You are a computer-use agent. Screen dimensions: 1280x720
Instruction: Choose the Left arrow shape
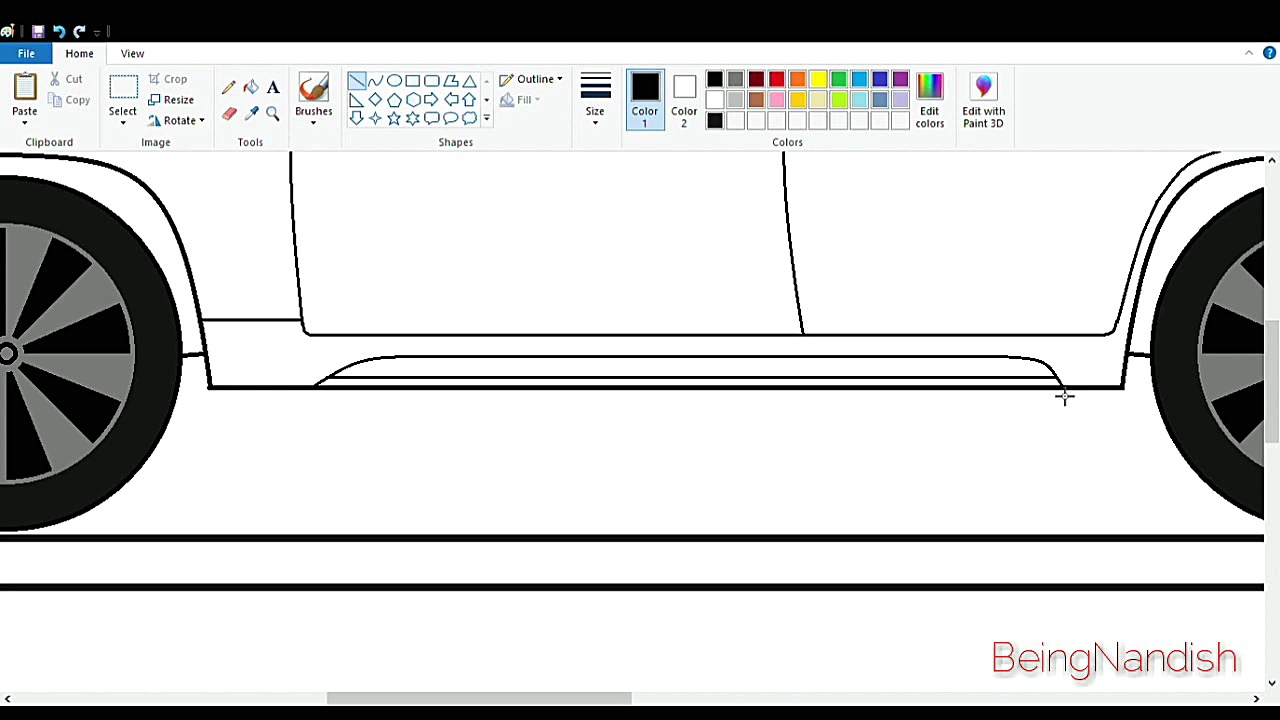click(x=451, y=100)
